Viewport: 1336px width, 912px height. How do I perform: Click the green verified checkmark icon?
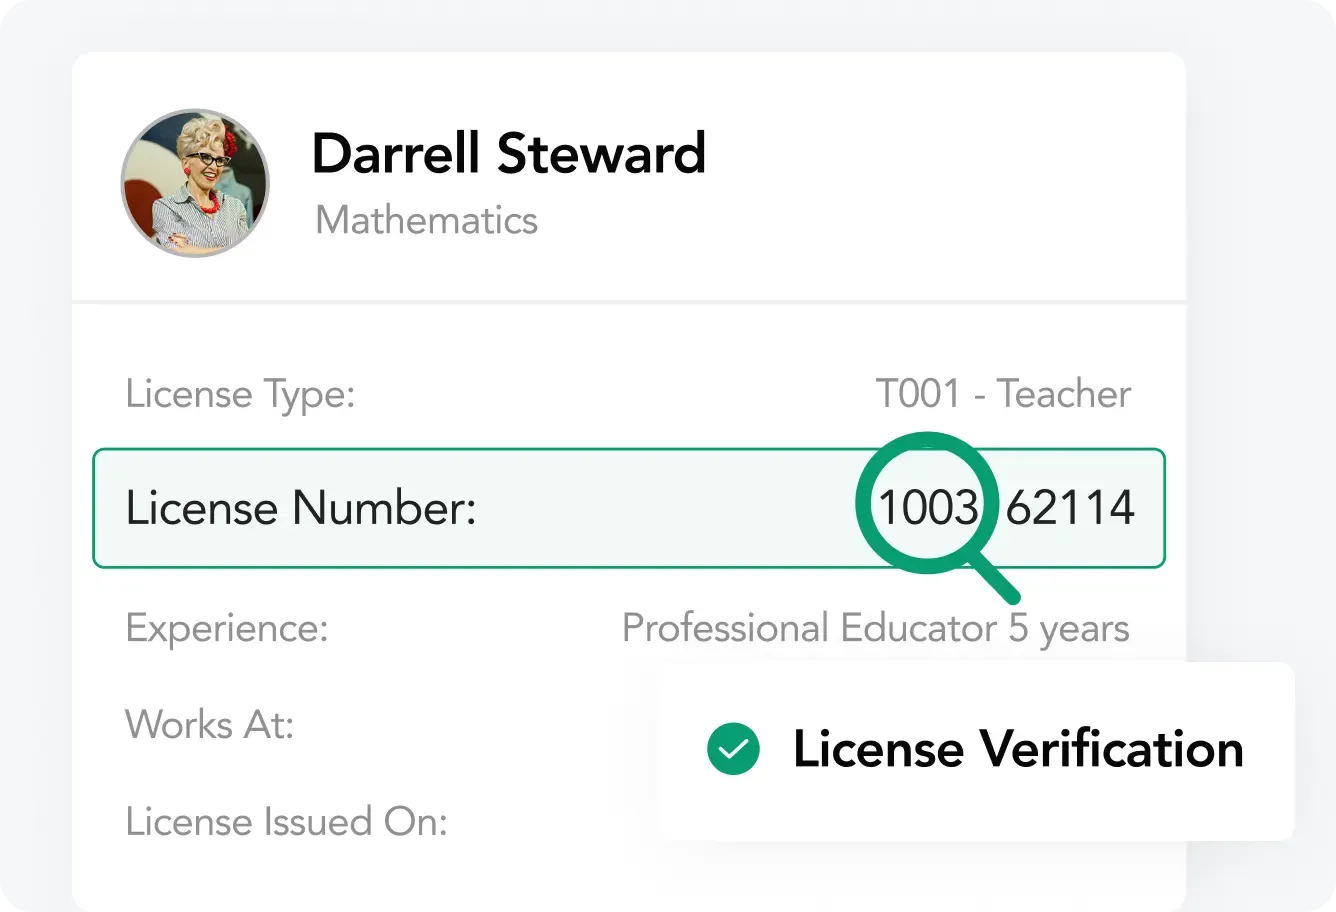(733, 749)
